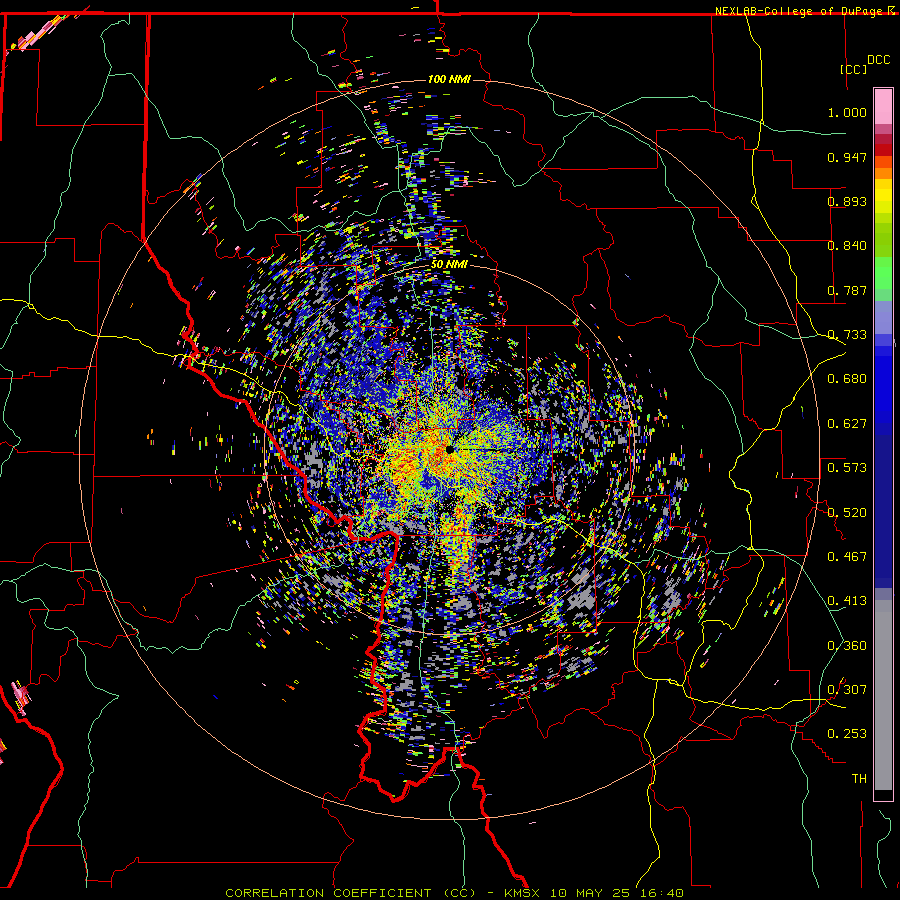This screenshot has height=900, width=900.
Task: Click the CORRELATION COEFFICIENT (CC) title text
Action: 351,893
